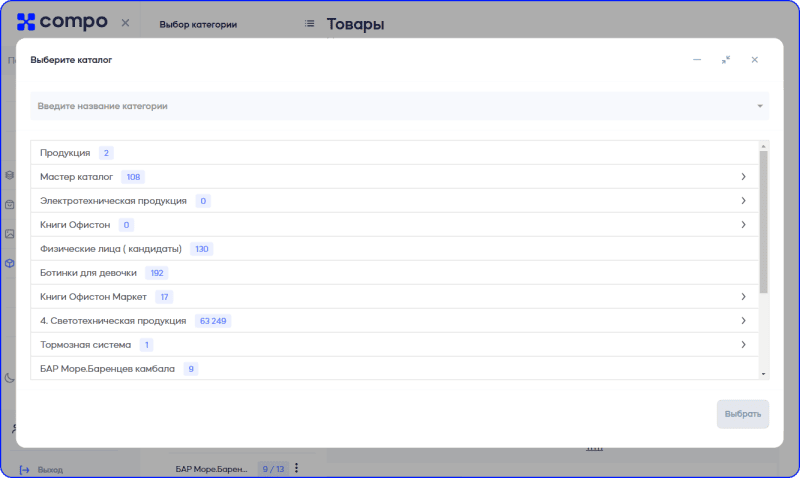Image resolution: width=800 pixels, height=478 pixels.
Task: Select the Продукция catalog
Action: (394, 153)
